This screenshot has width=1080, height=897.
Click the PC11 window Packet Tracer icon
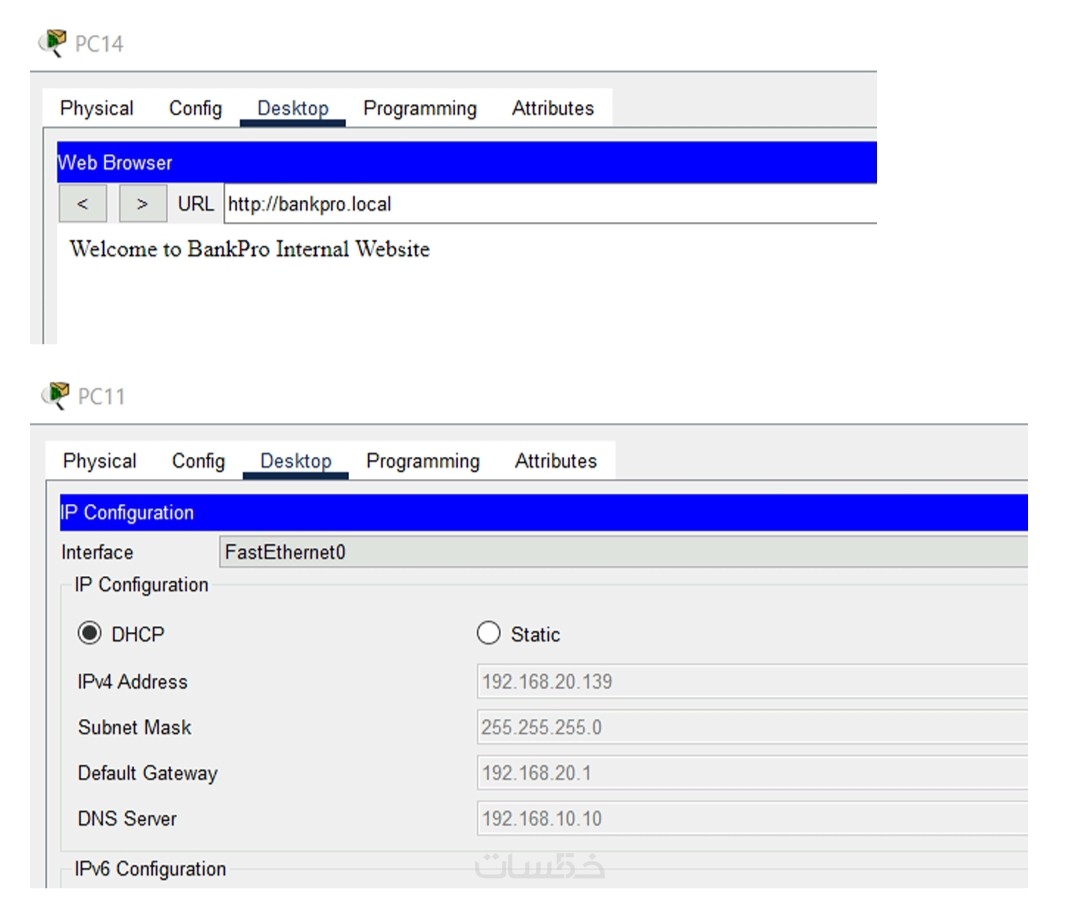(x=55, y=395)
